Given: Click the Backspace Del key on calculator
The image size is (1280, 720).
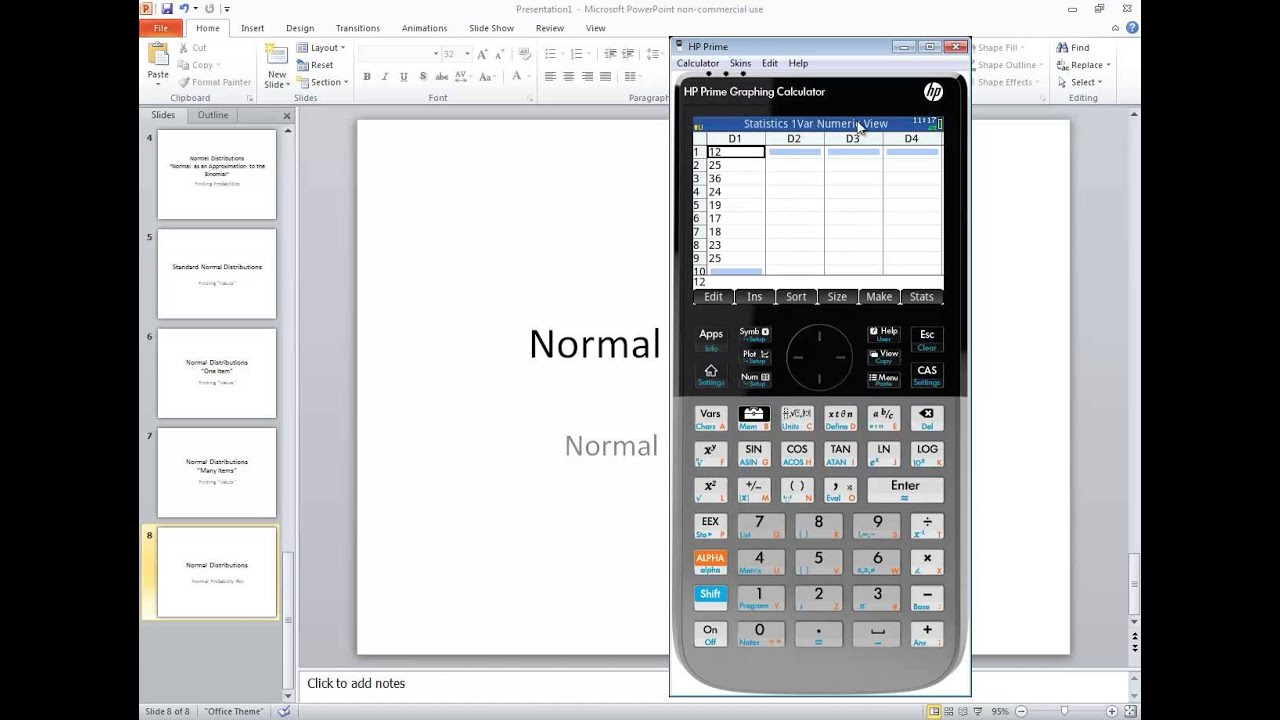Looking at the screenshot, I should (926, 418).
